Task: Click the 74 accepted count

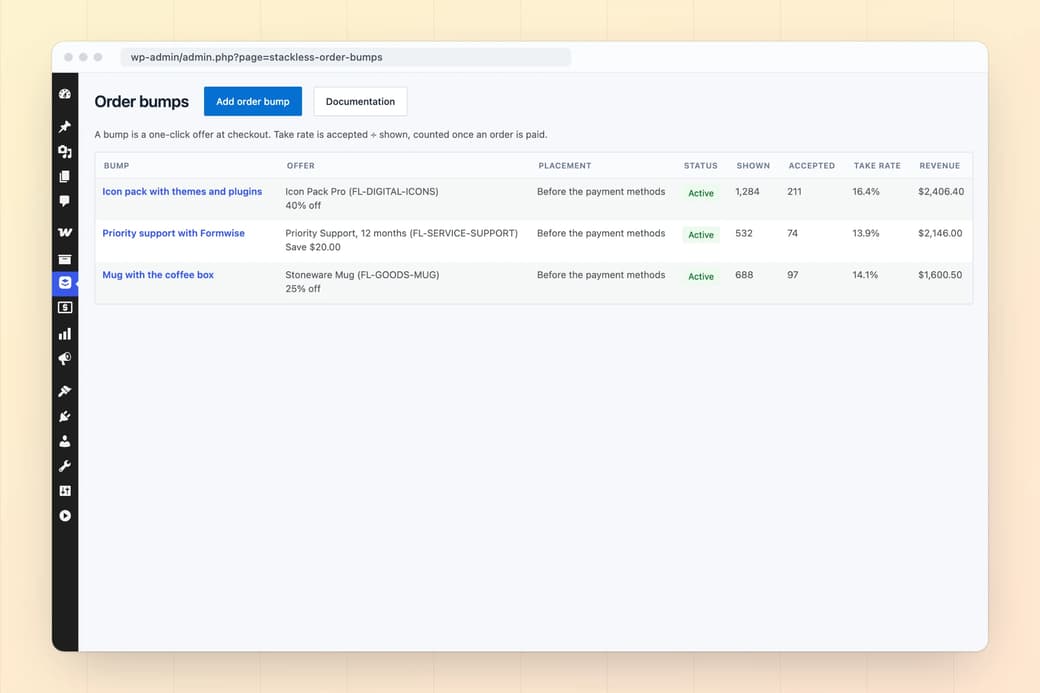Action: [x=792, y=233]
